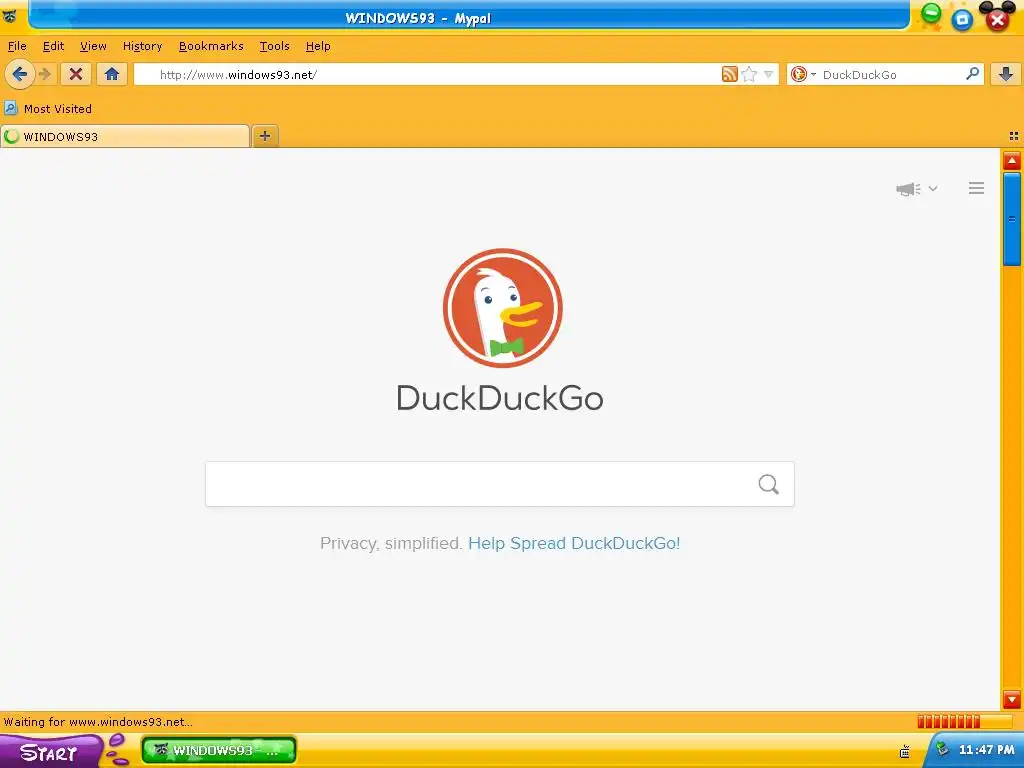Follow the Help Spread DuckDuckGo! link
This screenshot has height=768, width=1024.
tap(574, 543)
